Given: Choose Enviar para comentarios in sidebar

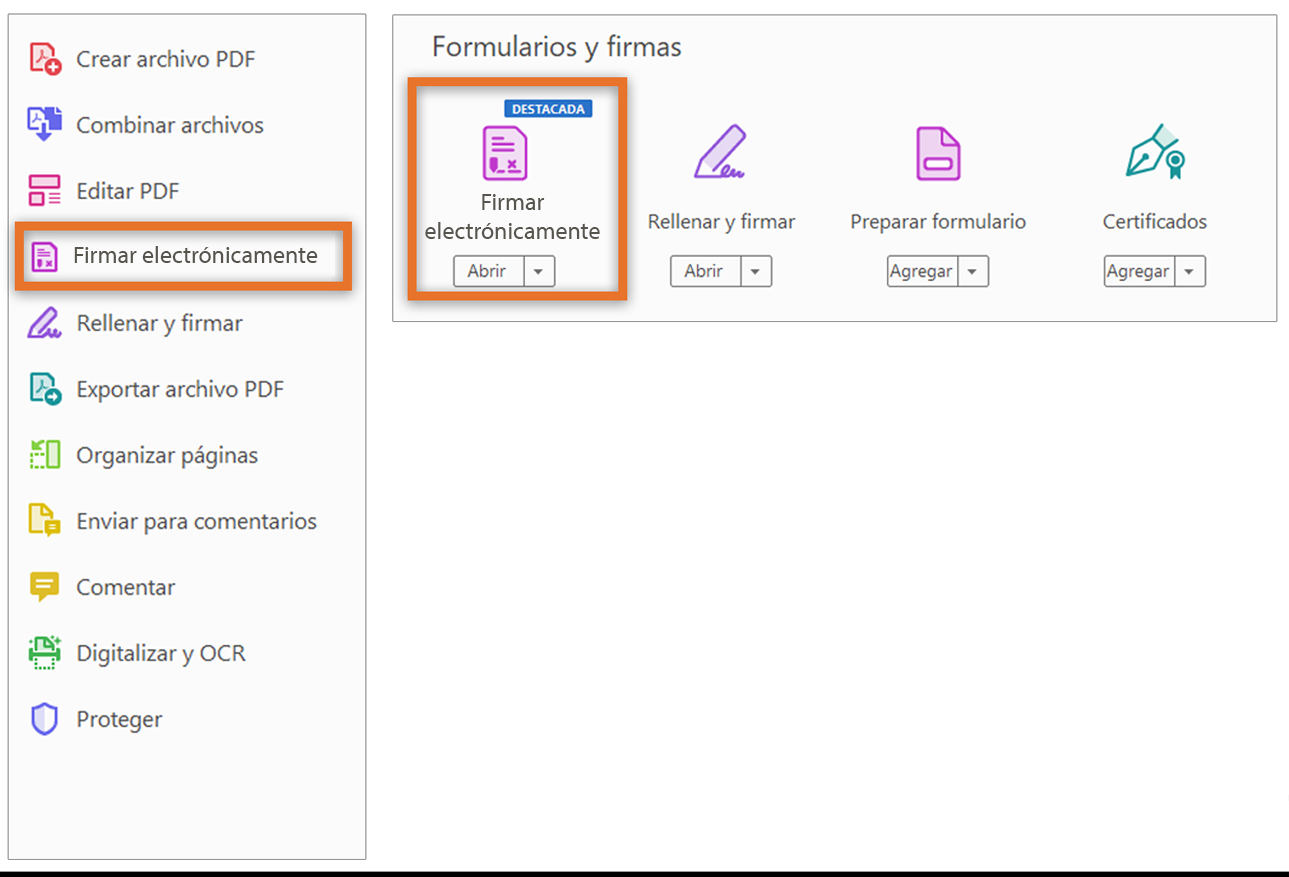Looking at the screenshot, I should coord(196,521).
